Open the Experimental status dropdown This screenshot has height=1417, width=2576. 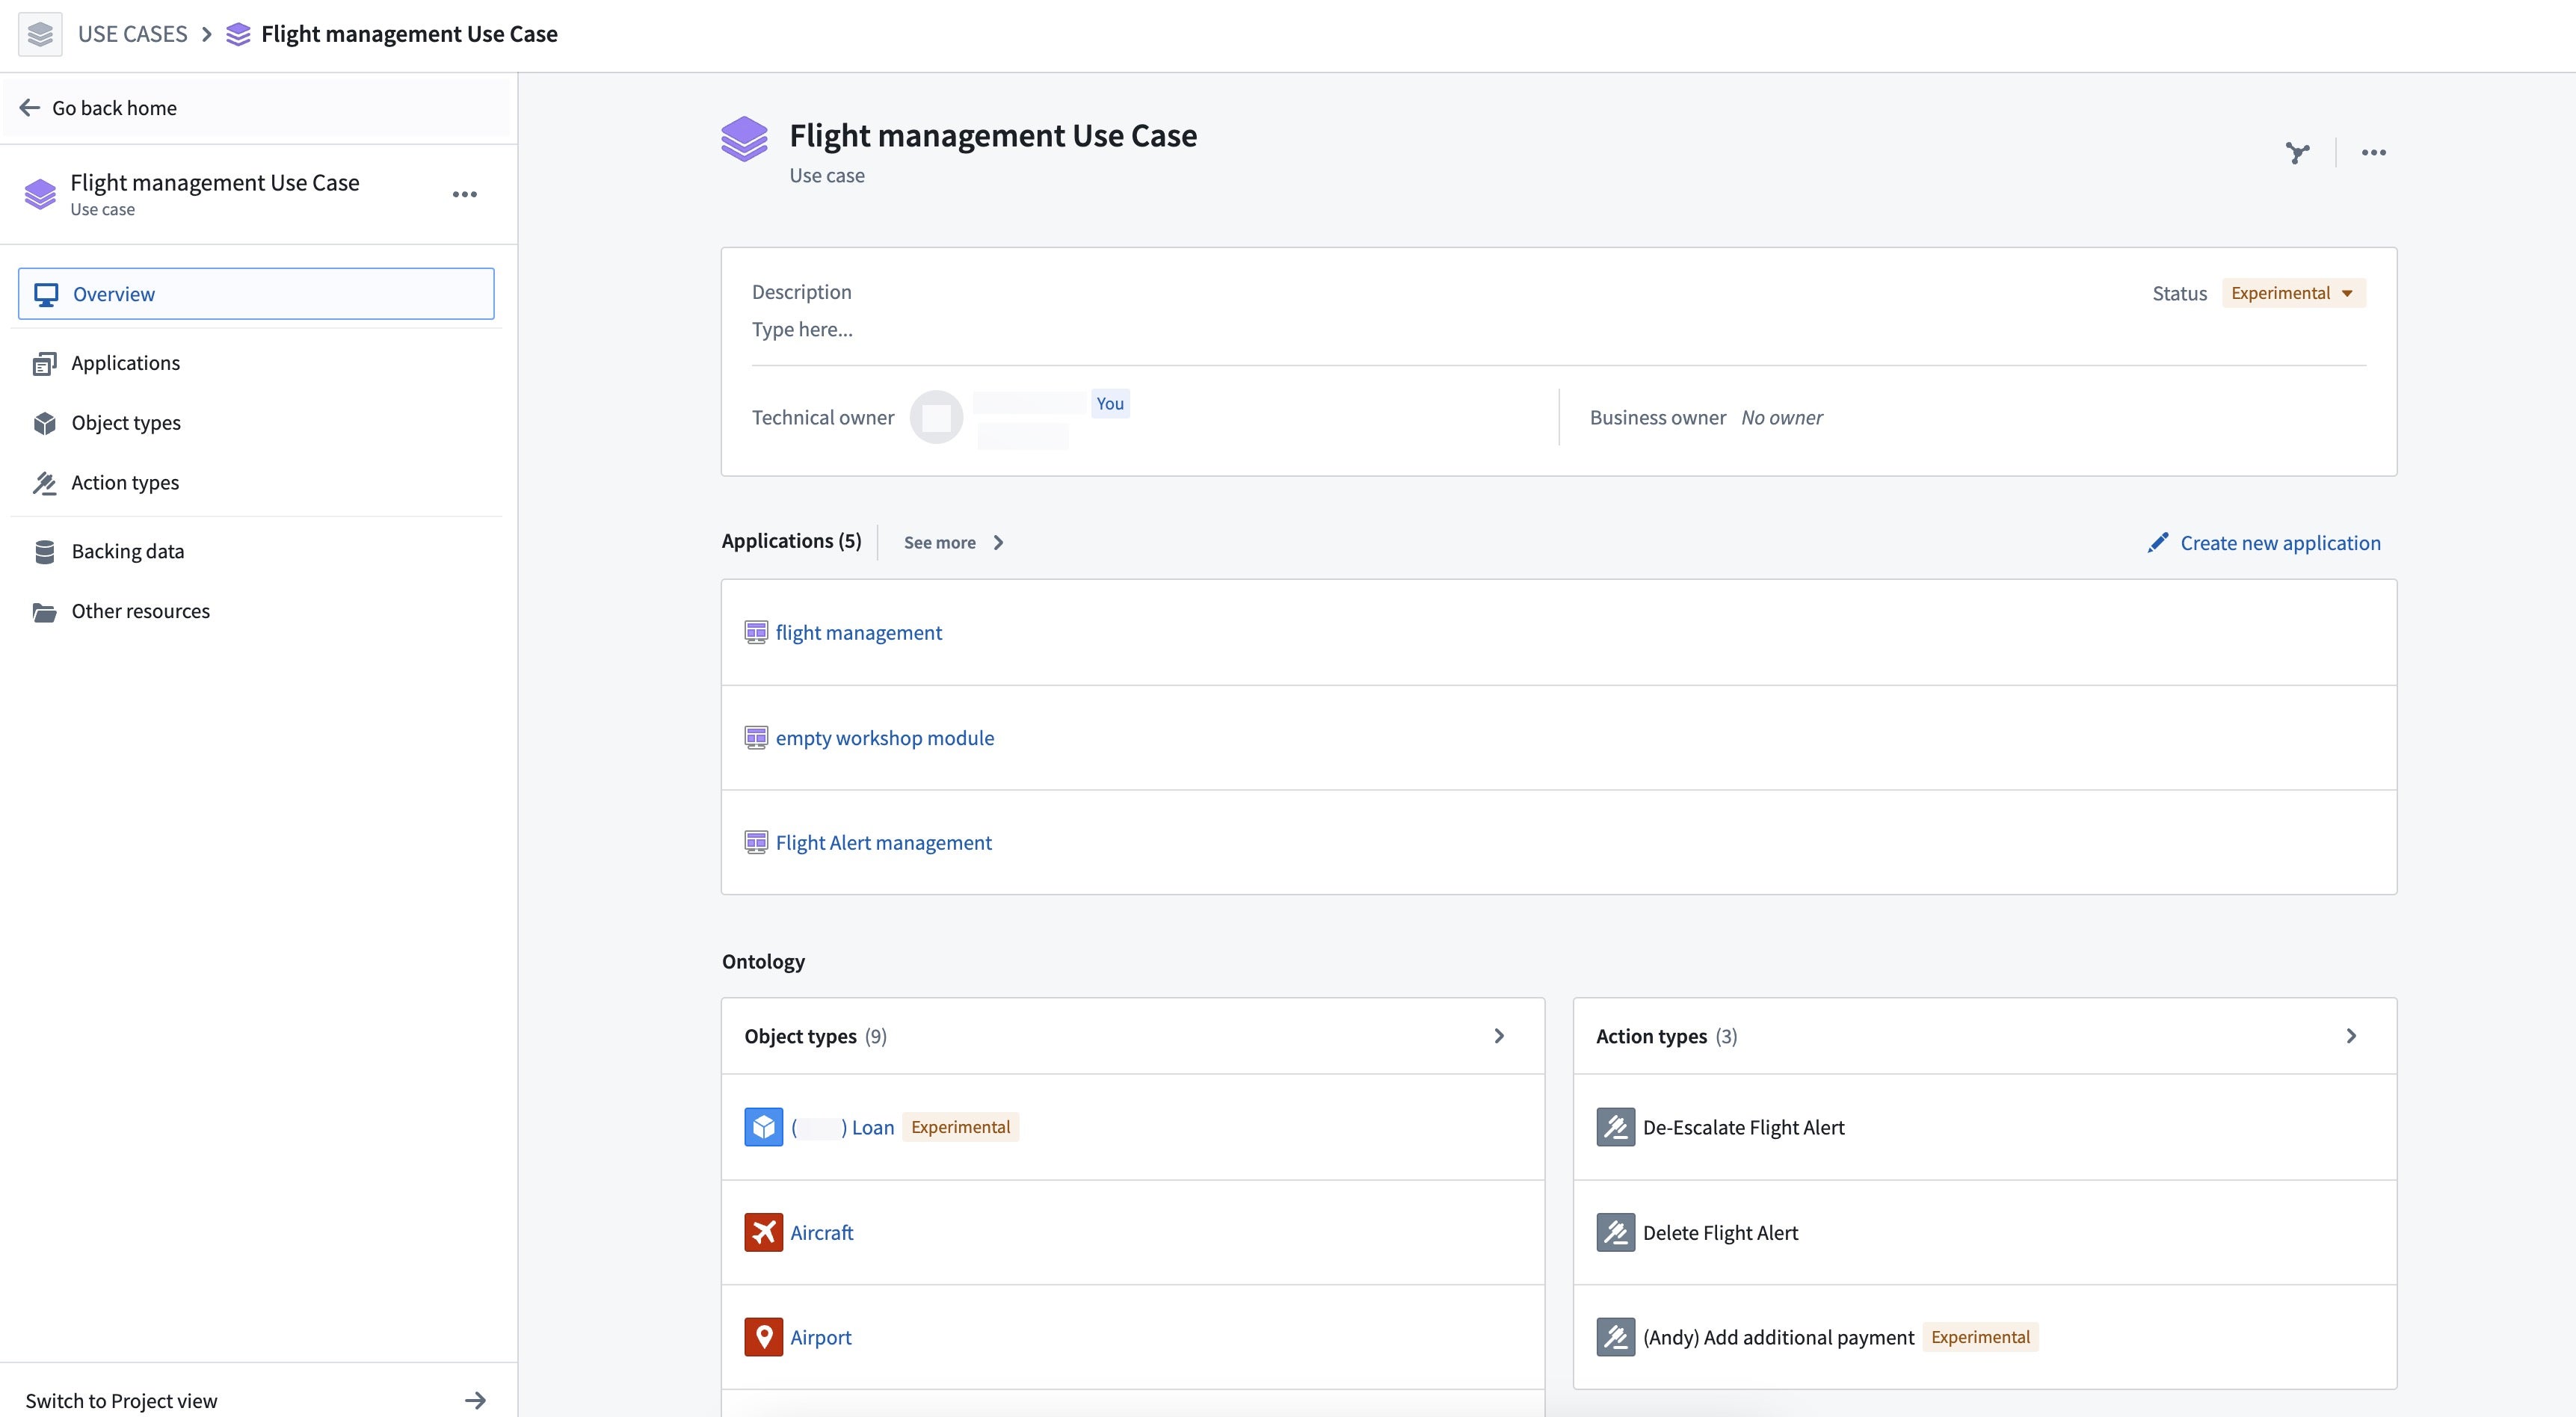2293,293
